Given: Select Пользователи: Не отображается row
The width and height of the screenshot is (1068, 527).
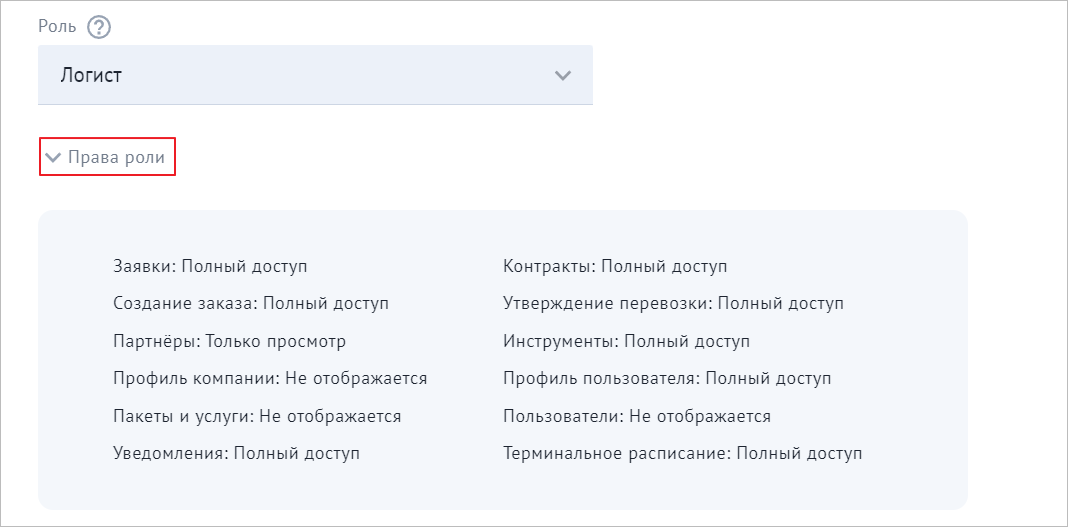Looking at the screenshot, I should 637,415.
